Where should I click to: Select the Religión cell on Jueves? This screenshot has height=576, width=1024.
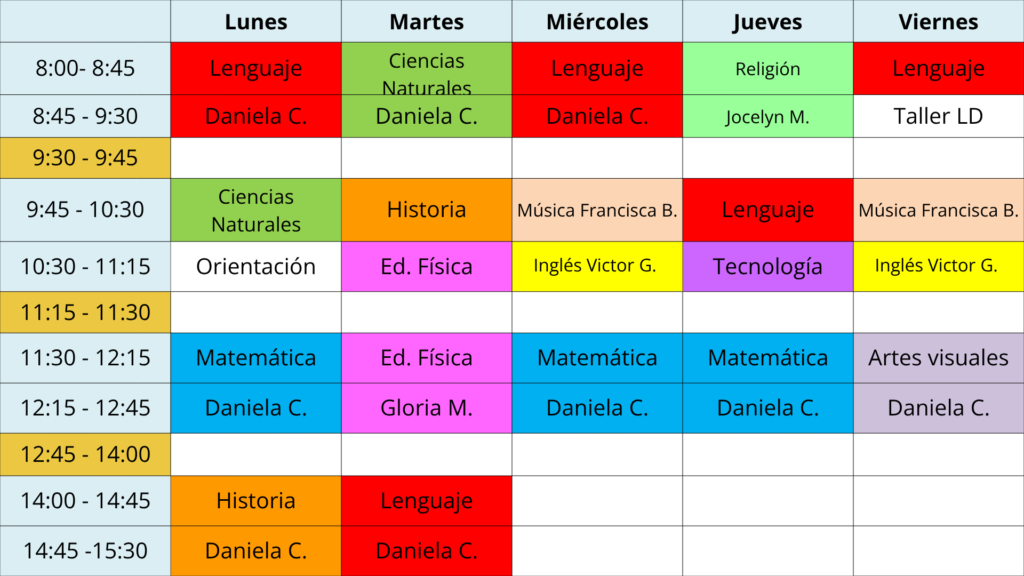coord(768,69)
